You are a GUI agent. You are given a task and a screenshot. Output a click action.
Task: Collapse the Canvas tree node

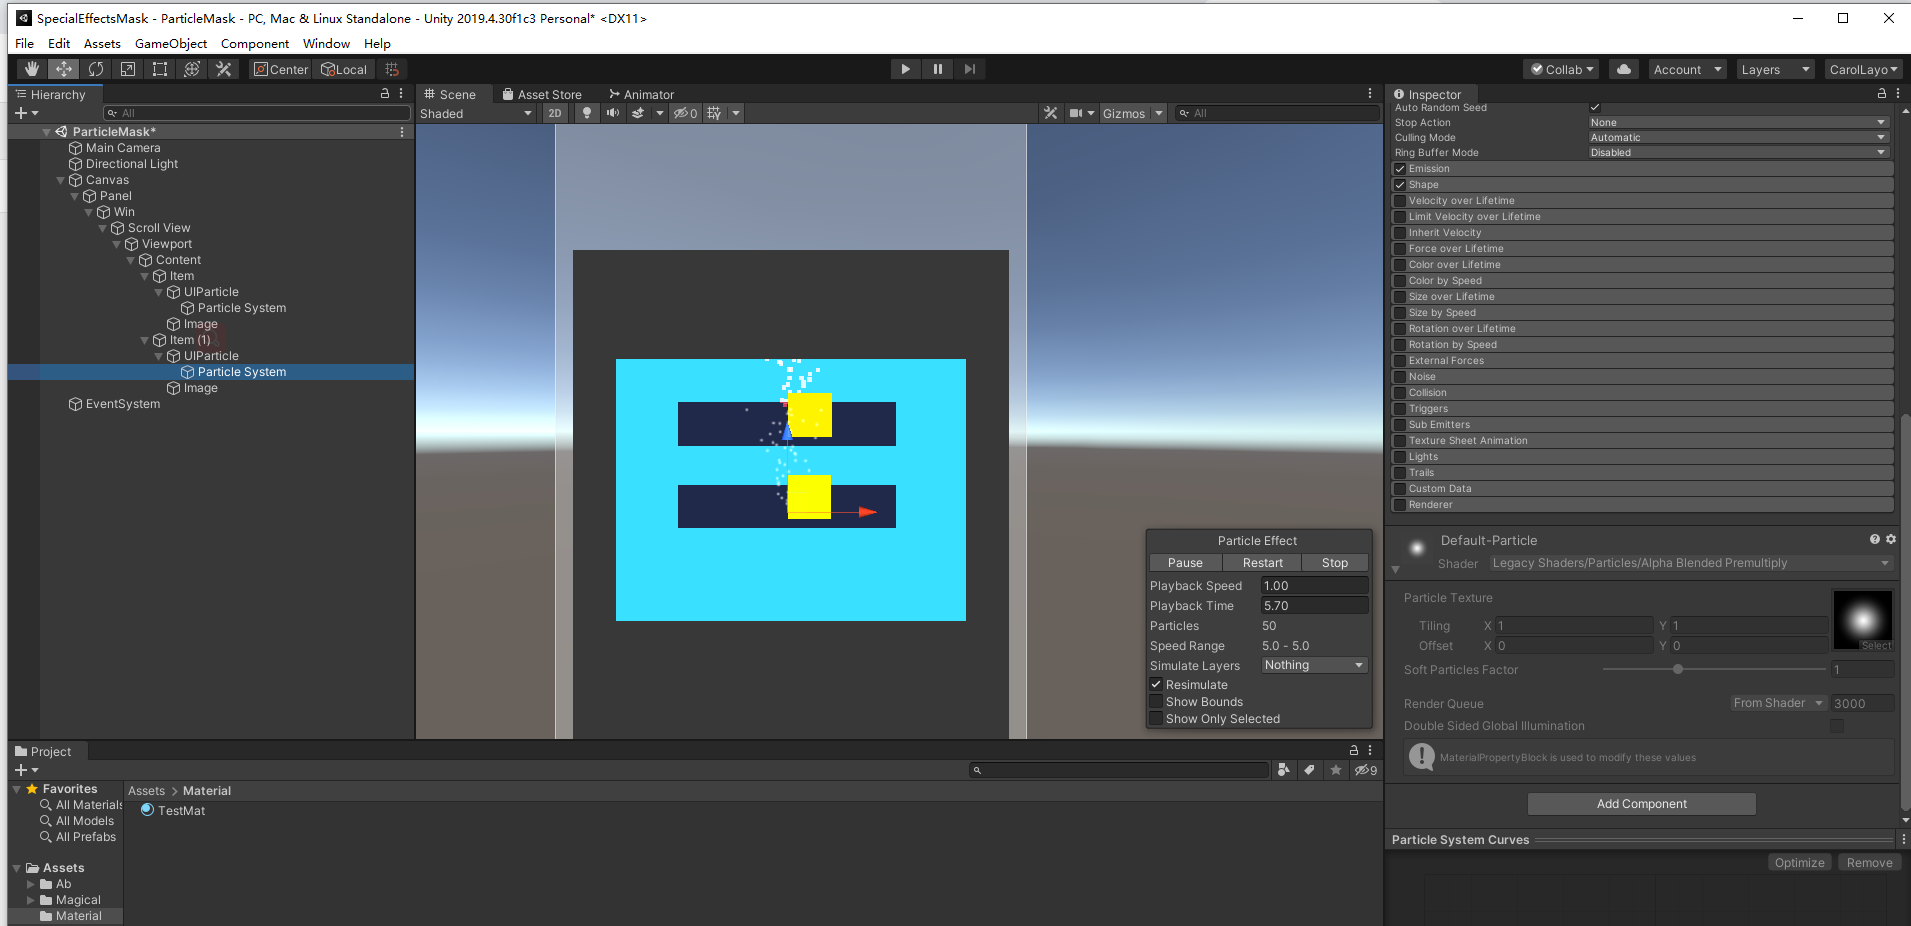[x=61, y=180]
